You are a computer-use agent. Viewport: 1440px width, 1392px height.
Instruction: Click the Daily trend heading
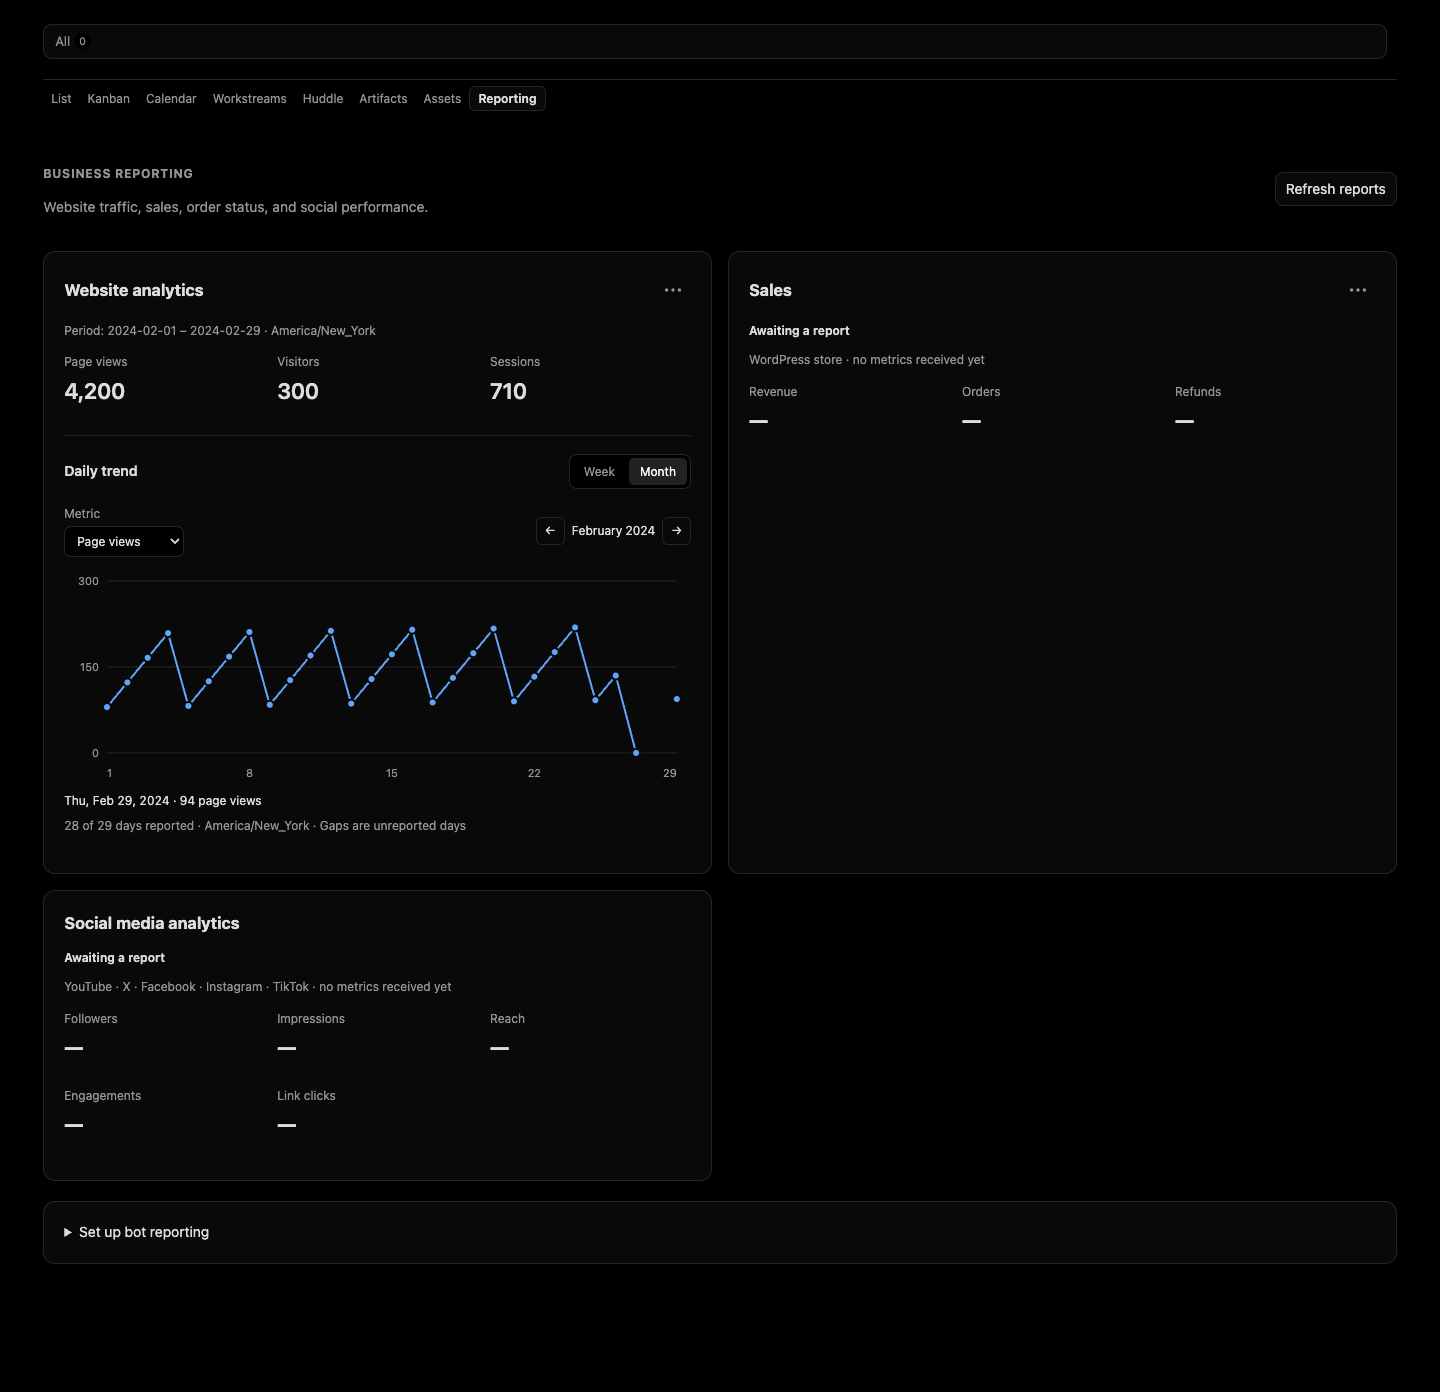(x=101, y=471)
